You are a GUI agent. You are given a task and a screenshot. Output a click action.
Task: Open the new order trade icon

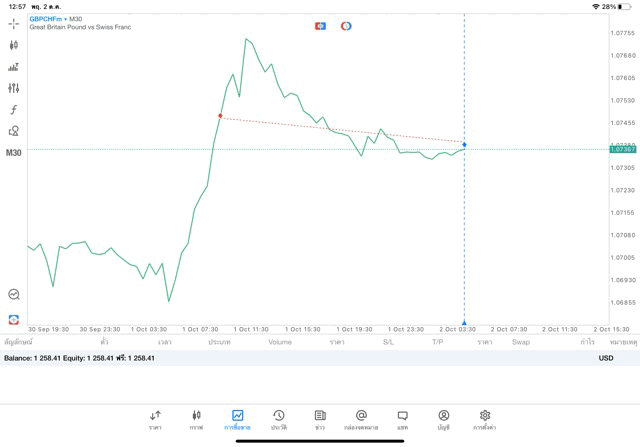(x=13, y=67)
